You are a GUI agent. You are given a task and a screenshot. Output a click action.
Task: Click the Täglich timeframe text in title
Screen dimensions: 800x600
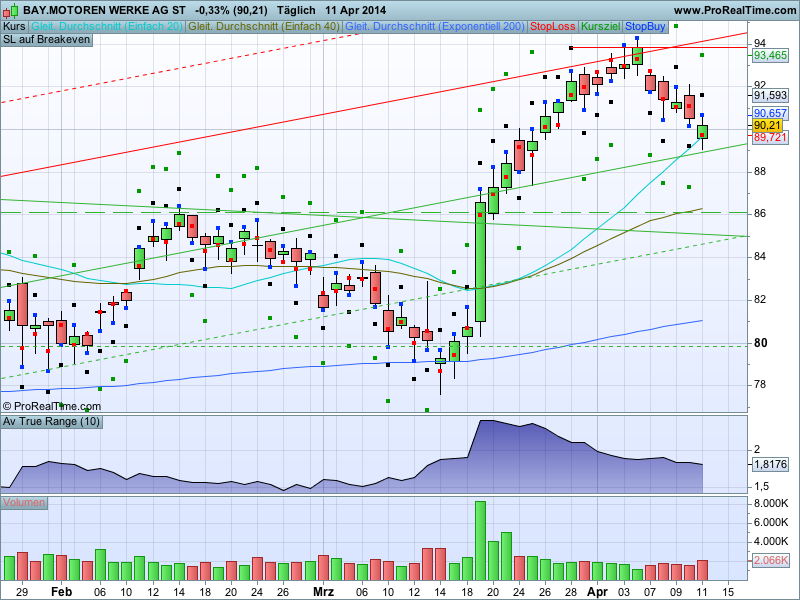tap(296, 10)
